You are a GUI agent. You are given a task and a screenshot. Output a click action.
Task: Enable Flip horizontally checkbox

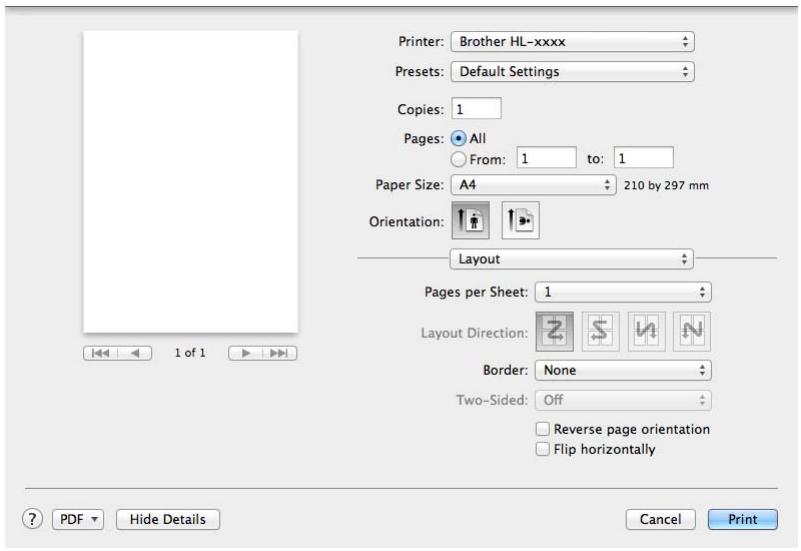click(x=542, y=449)
